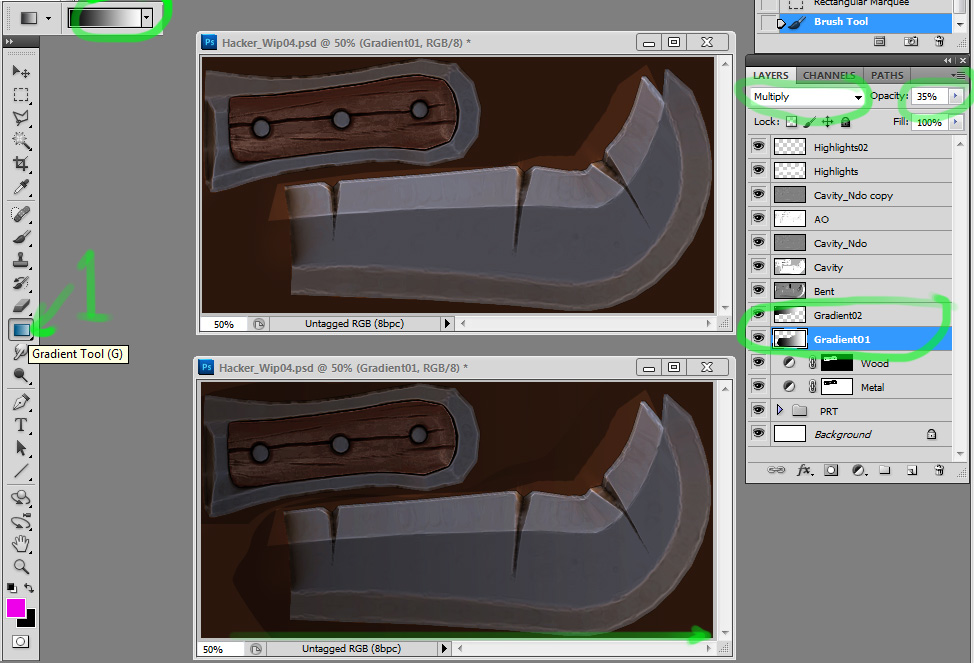The height and width of the screenshot is (663, 974).
Task: Click the foreground magenta color swatch
Action: click(x=15, y=606)
